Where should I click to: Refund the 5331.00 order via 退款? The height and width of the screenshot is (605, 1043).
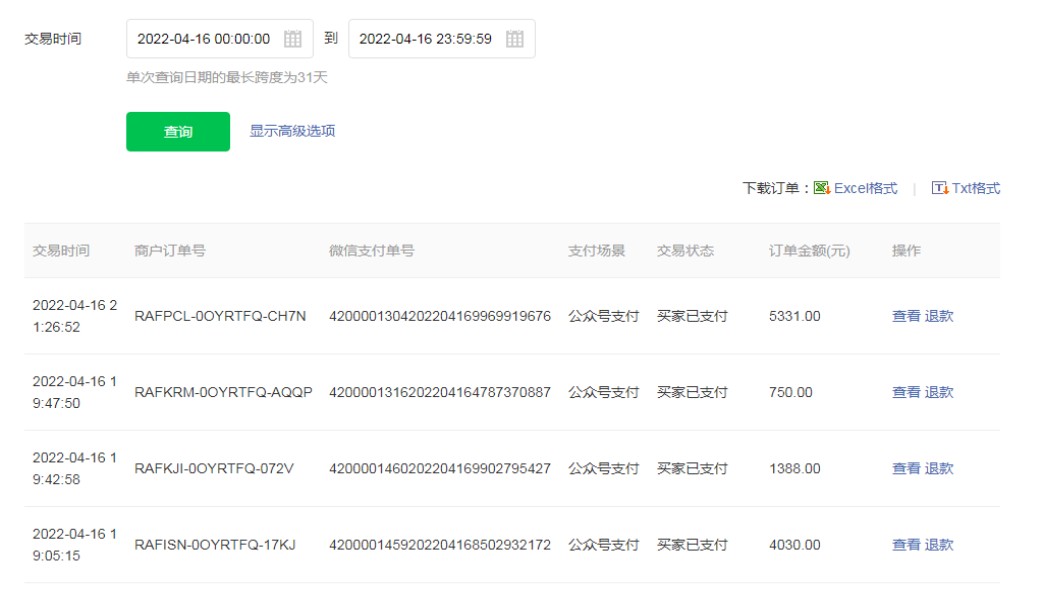point(939,316)
